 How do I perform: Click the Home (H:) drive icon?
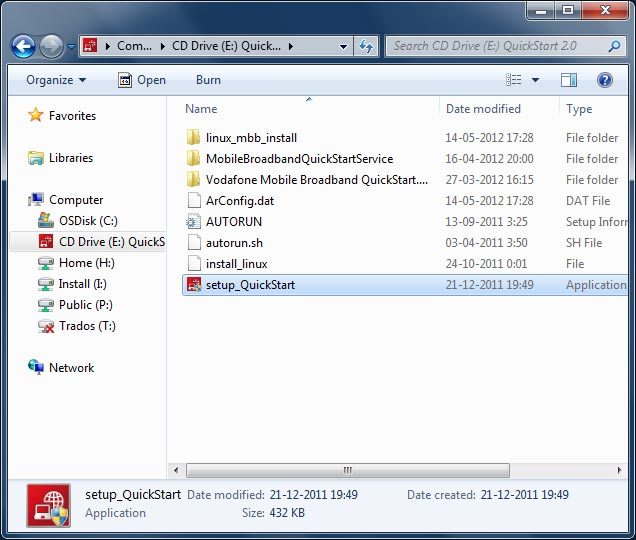45,263
